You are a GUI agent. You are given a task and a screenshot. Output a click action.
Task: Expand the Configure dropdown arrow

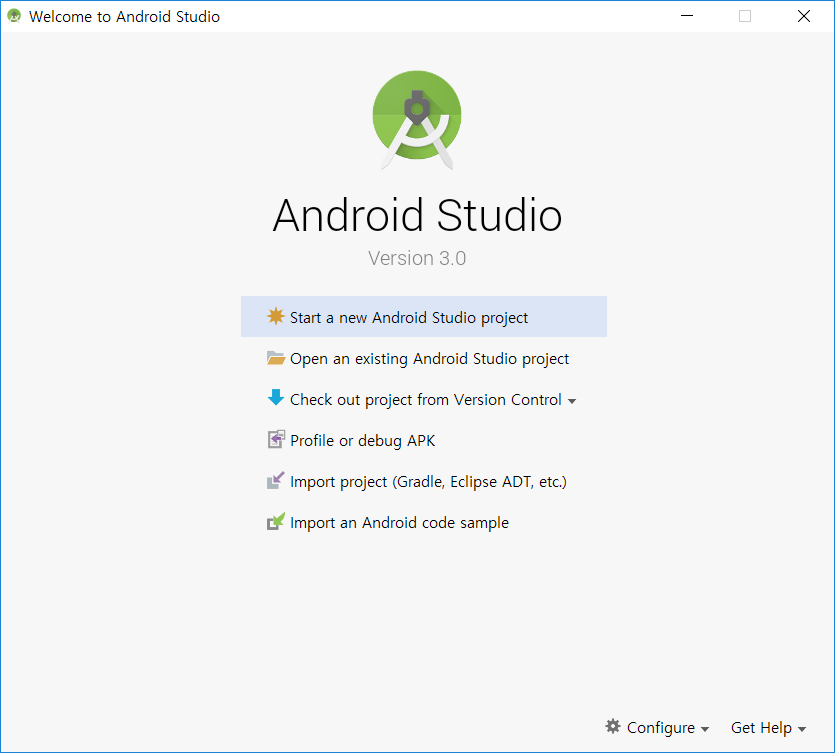[705, 729]
